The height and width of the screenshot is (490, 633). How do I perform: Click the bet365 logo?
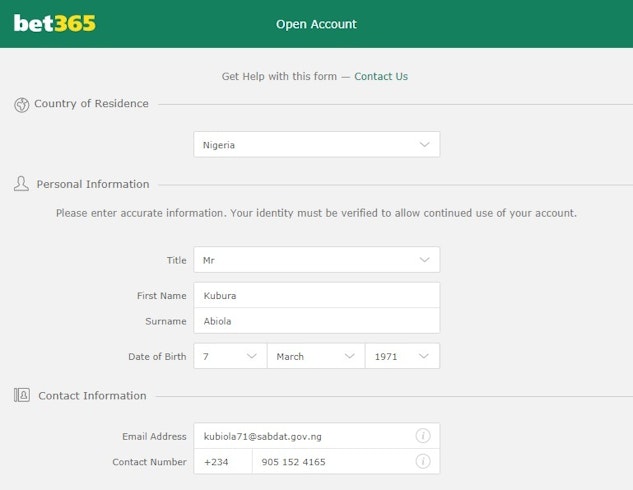click(55, 23)
